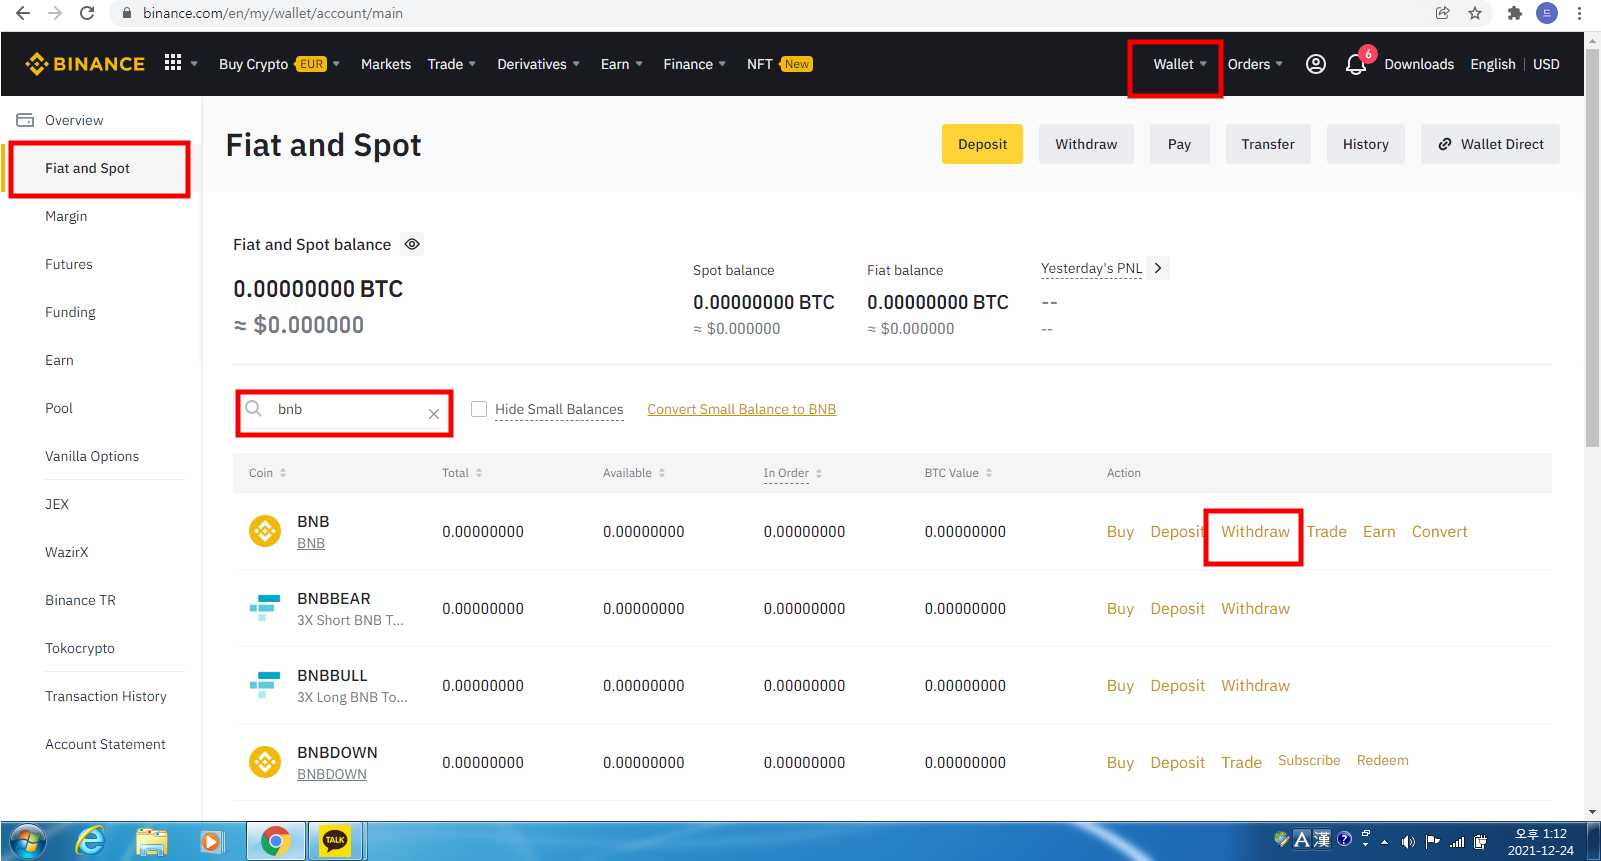Viewport: 1601px width, 861px height.
Task: Click Convert Small Balance to BNB link
Action: 741,409
